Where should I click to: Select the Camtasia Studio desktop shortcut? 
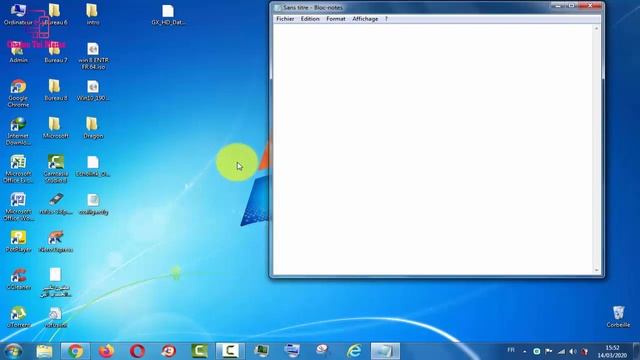56,169
